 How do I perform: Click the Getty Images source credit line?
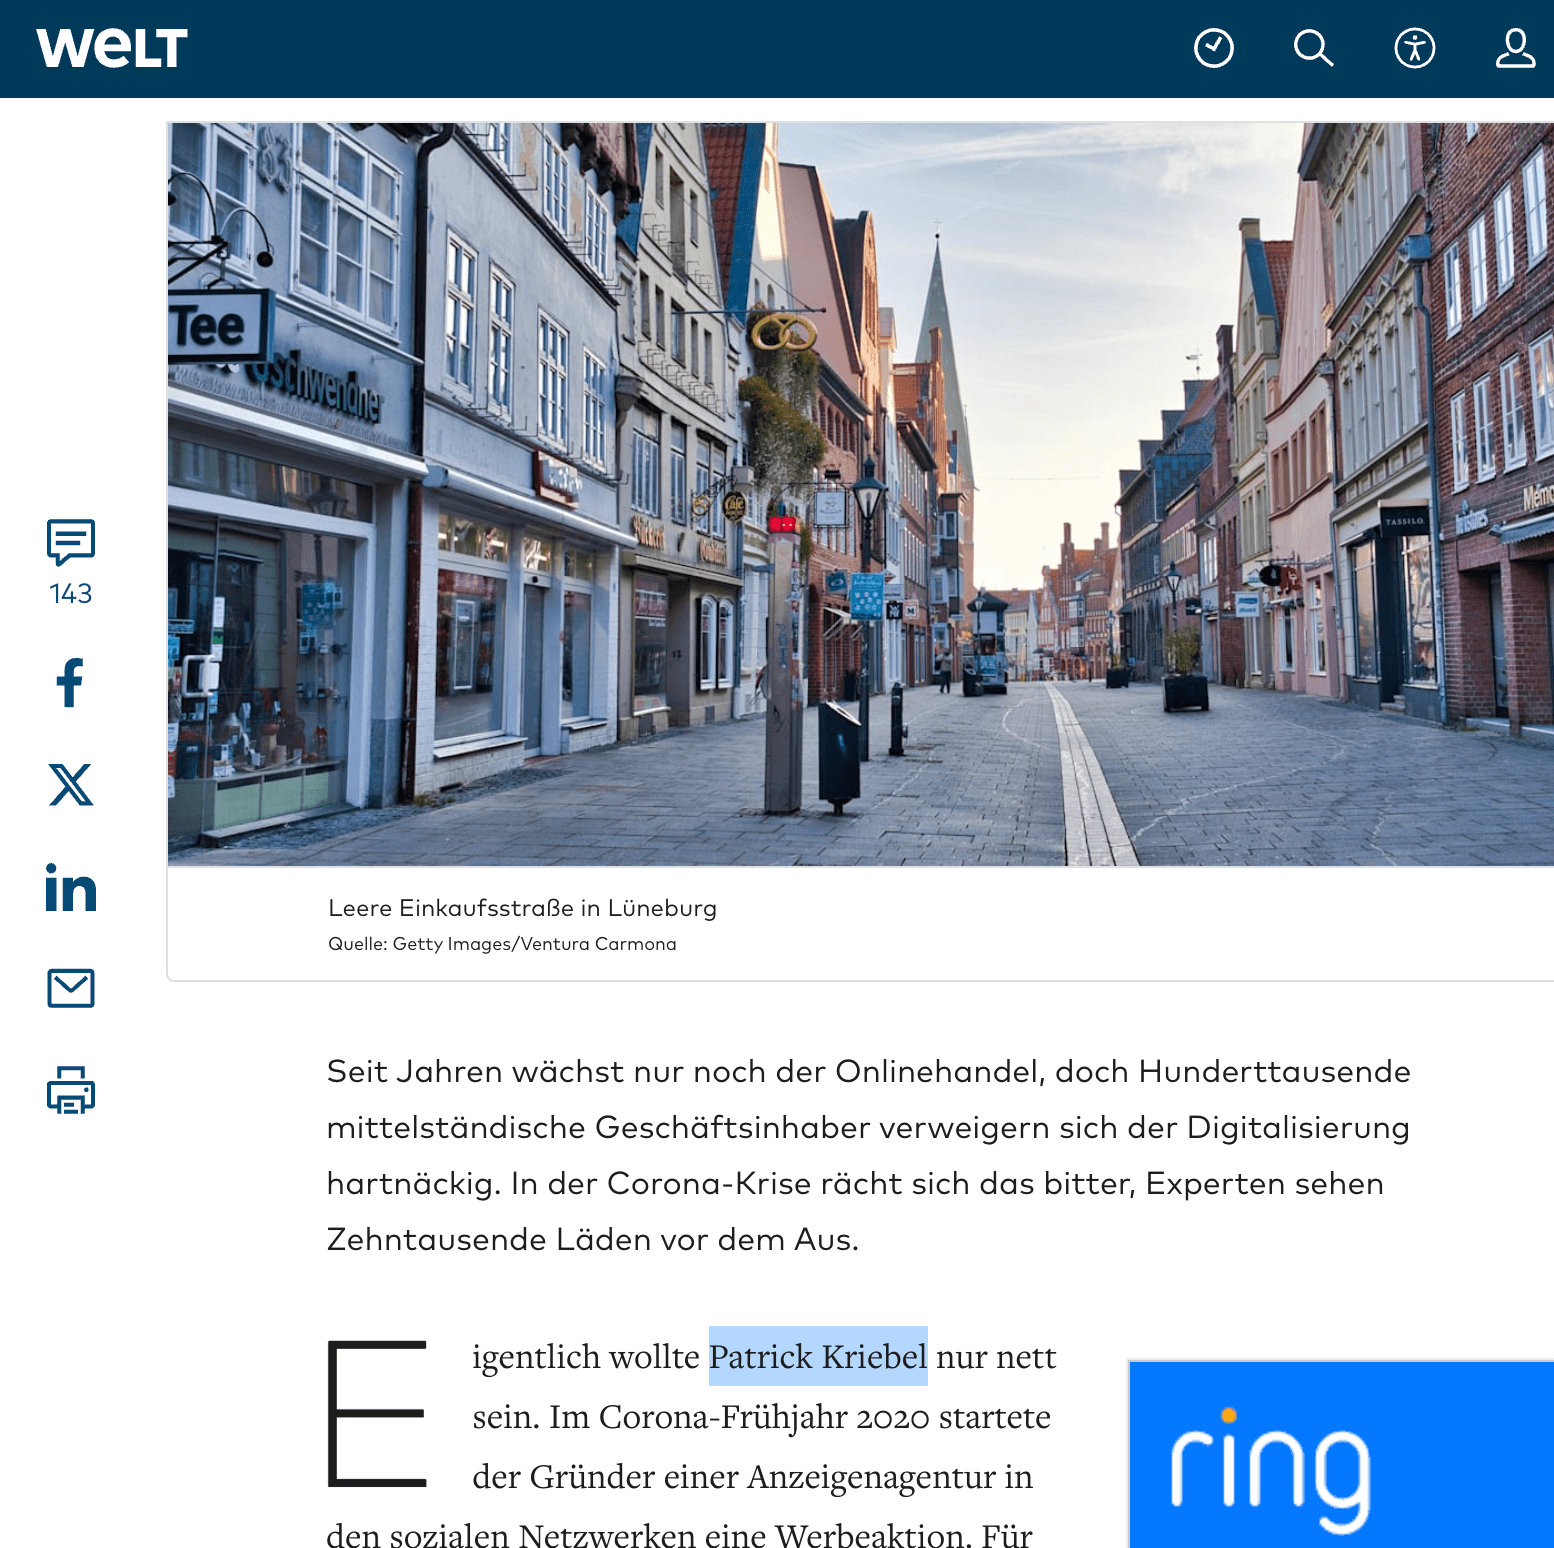(x=502, y=944)
